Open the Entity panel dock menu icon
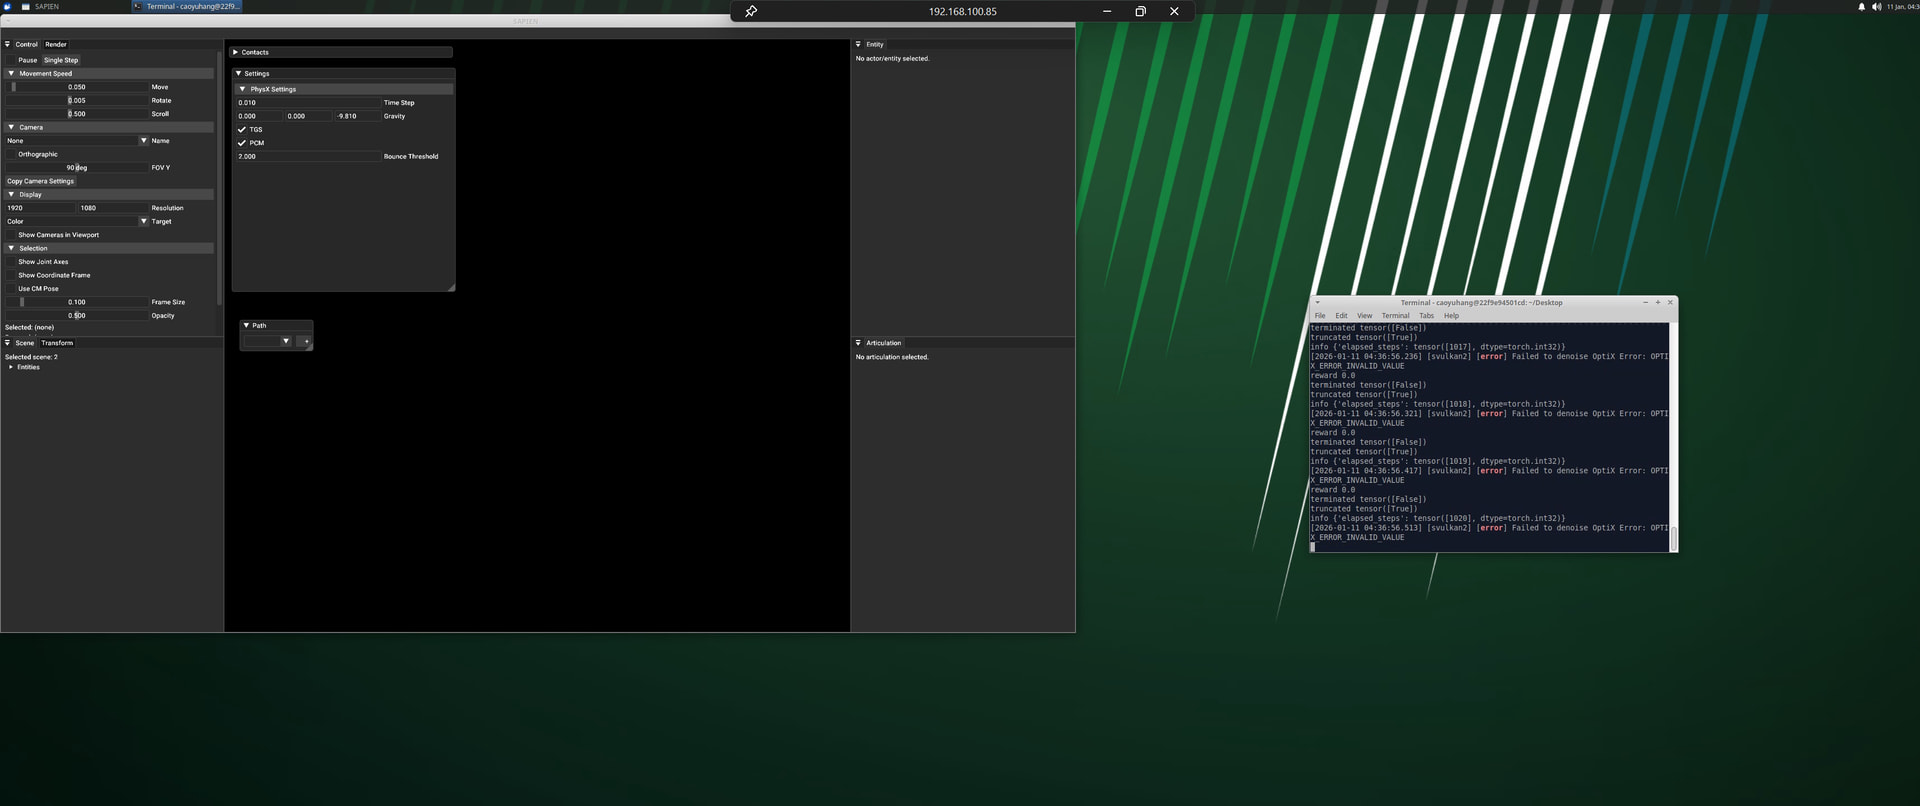The width and height of the screenshot is (1920, 806). click(858, 44)
